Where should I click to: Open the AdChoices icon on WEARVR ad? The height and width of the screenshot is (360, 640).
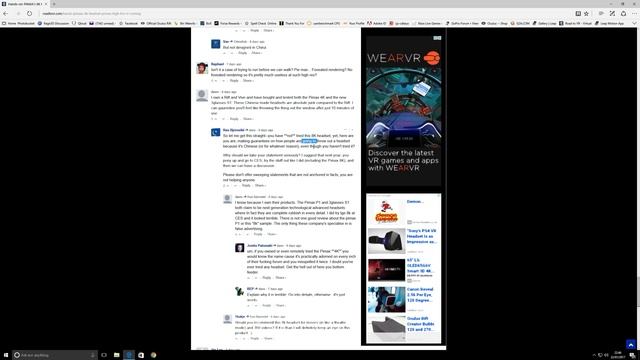pos(437,38)
